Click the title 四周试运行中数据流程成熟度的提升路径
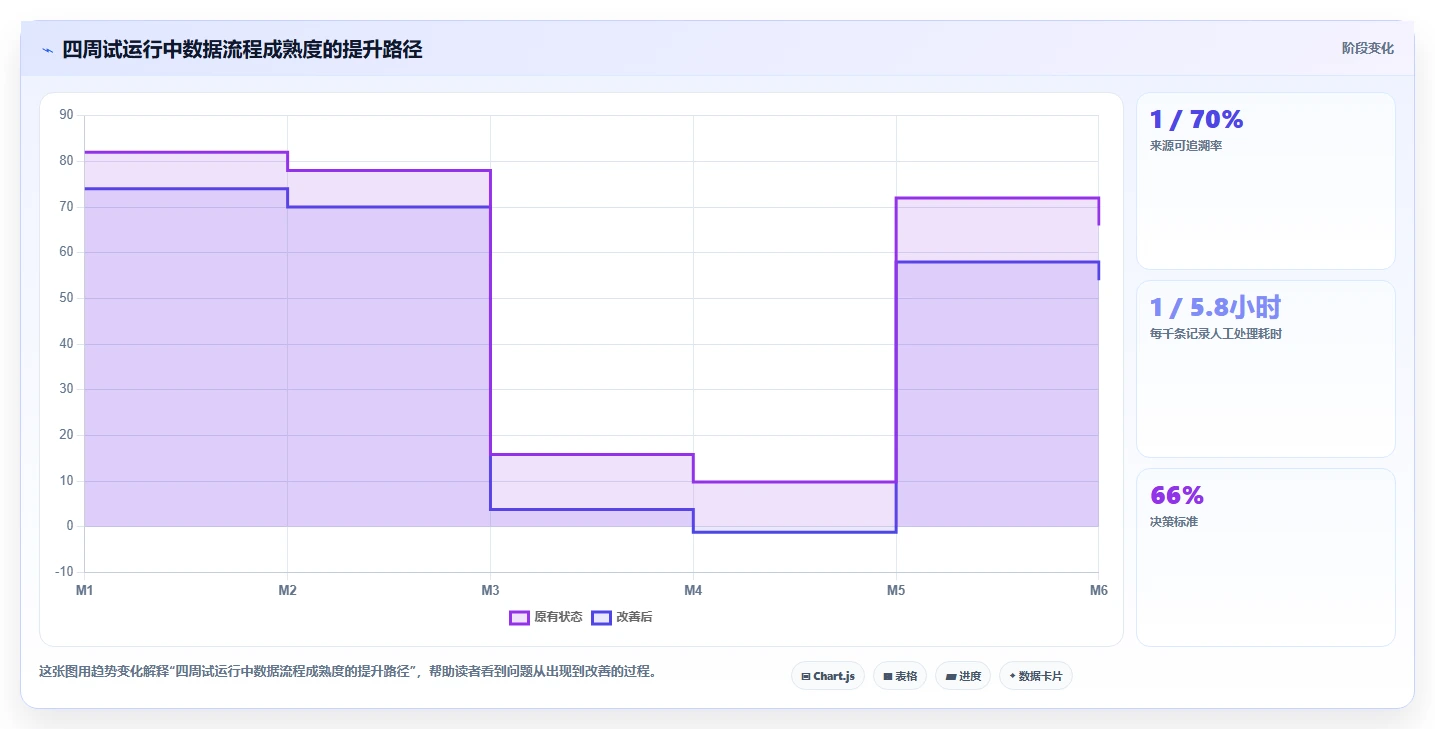This screenshot has width=1435, height=729. [x=242, y=49]
